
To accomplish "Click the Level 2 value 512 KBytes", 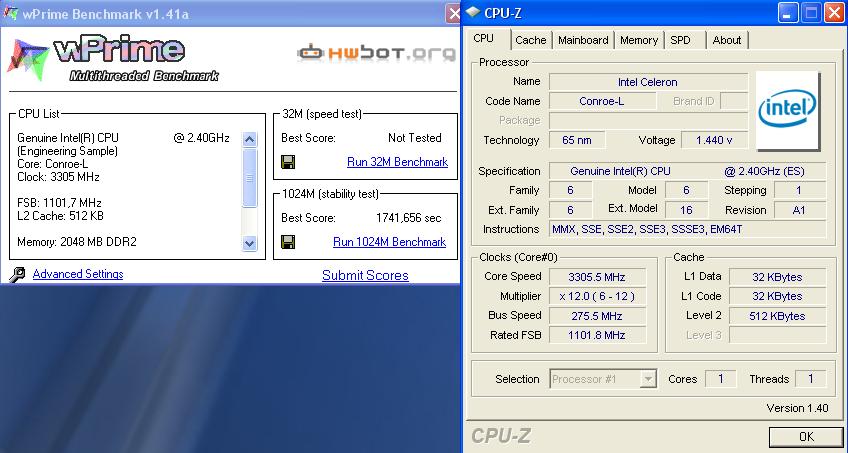I will (x=777, y=316).
